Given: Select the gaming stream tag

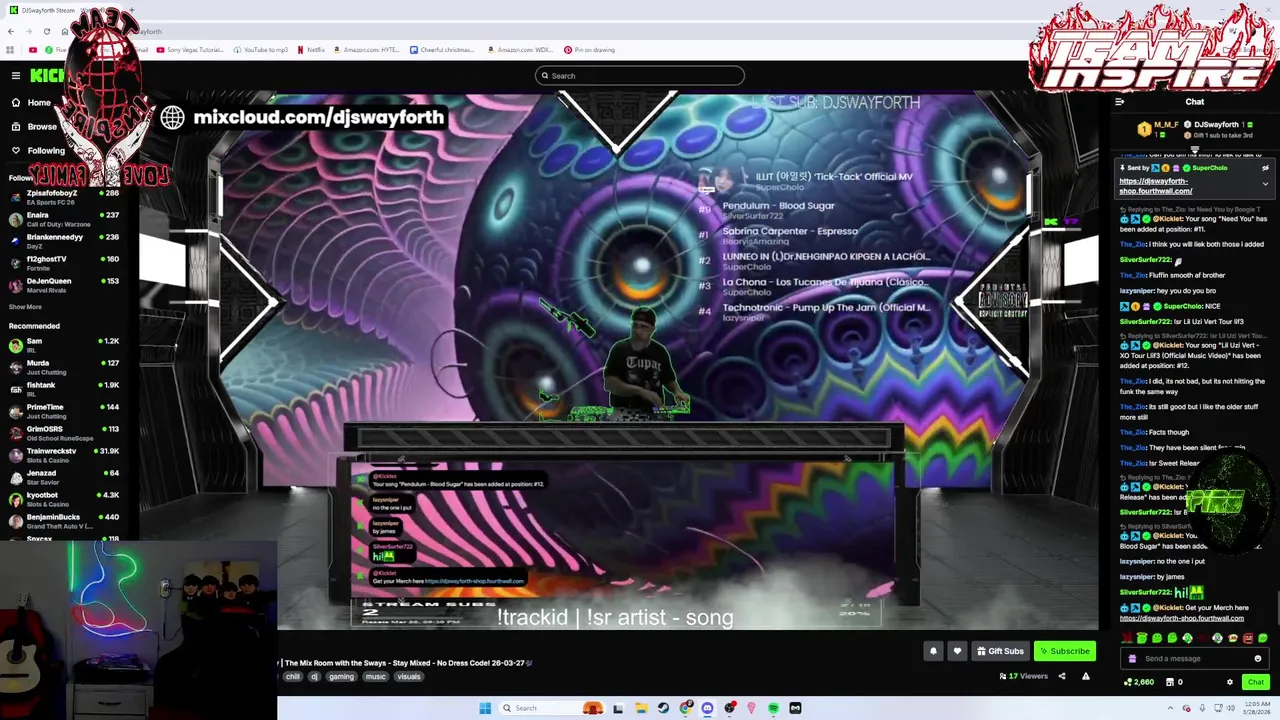Looking at the screenshot, I should (342, 677).
